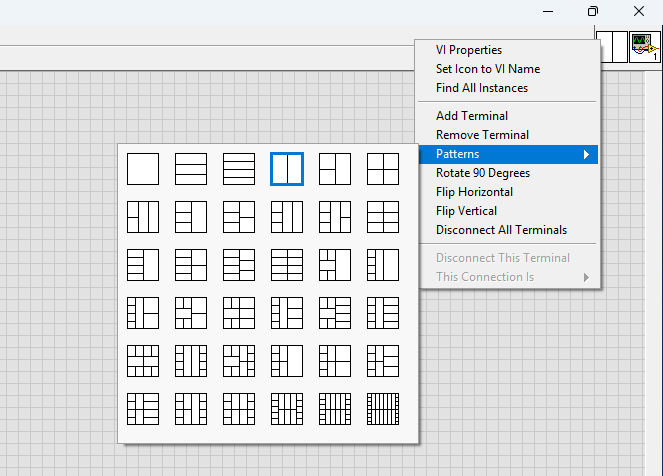Expand the This Connection Is submenu
The image size is (663, 476).
coord(508,277)
